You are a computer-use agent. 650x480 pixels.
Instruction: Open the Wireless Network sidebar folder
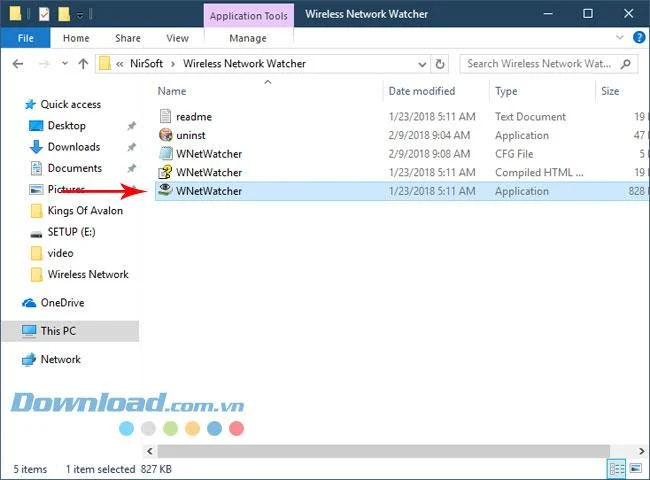[x=88, y=274]
